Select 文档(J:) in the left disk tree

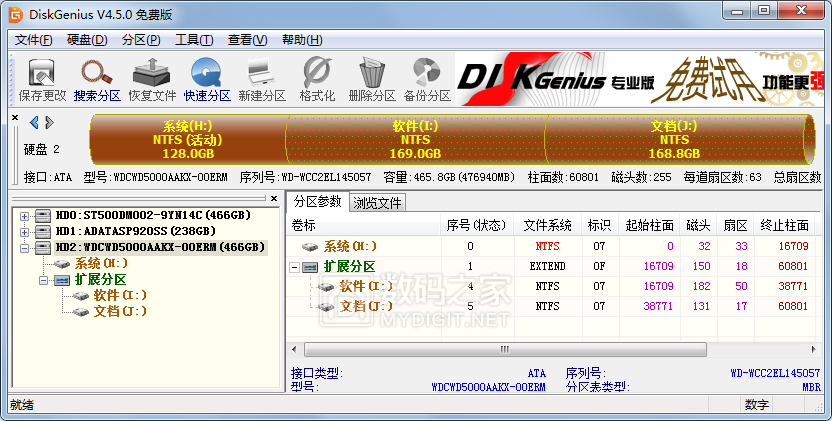pyautogui.click(x=120, y=311)
